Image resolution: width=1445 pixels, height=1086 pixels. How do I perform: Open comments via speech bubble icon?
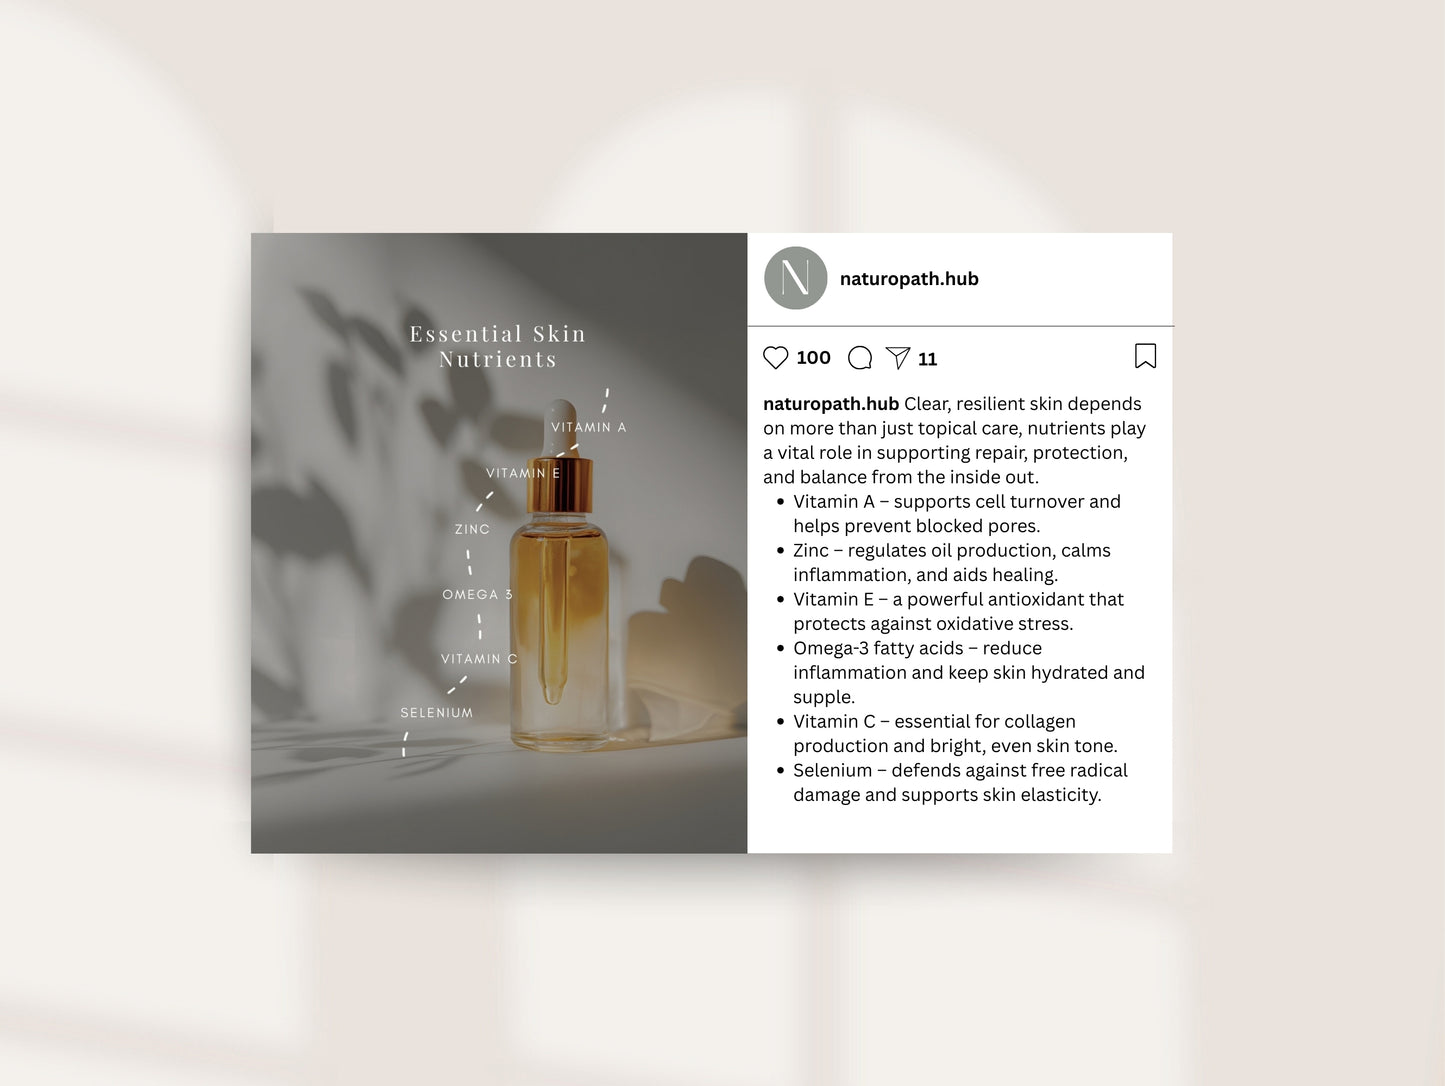coord(860,358)
